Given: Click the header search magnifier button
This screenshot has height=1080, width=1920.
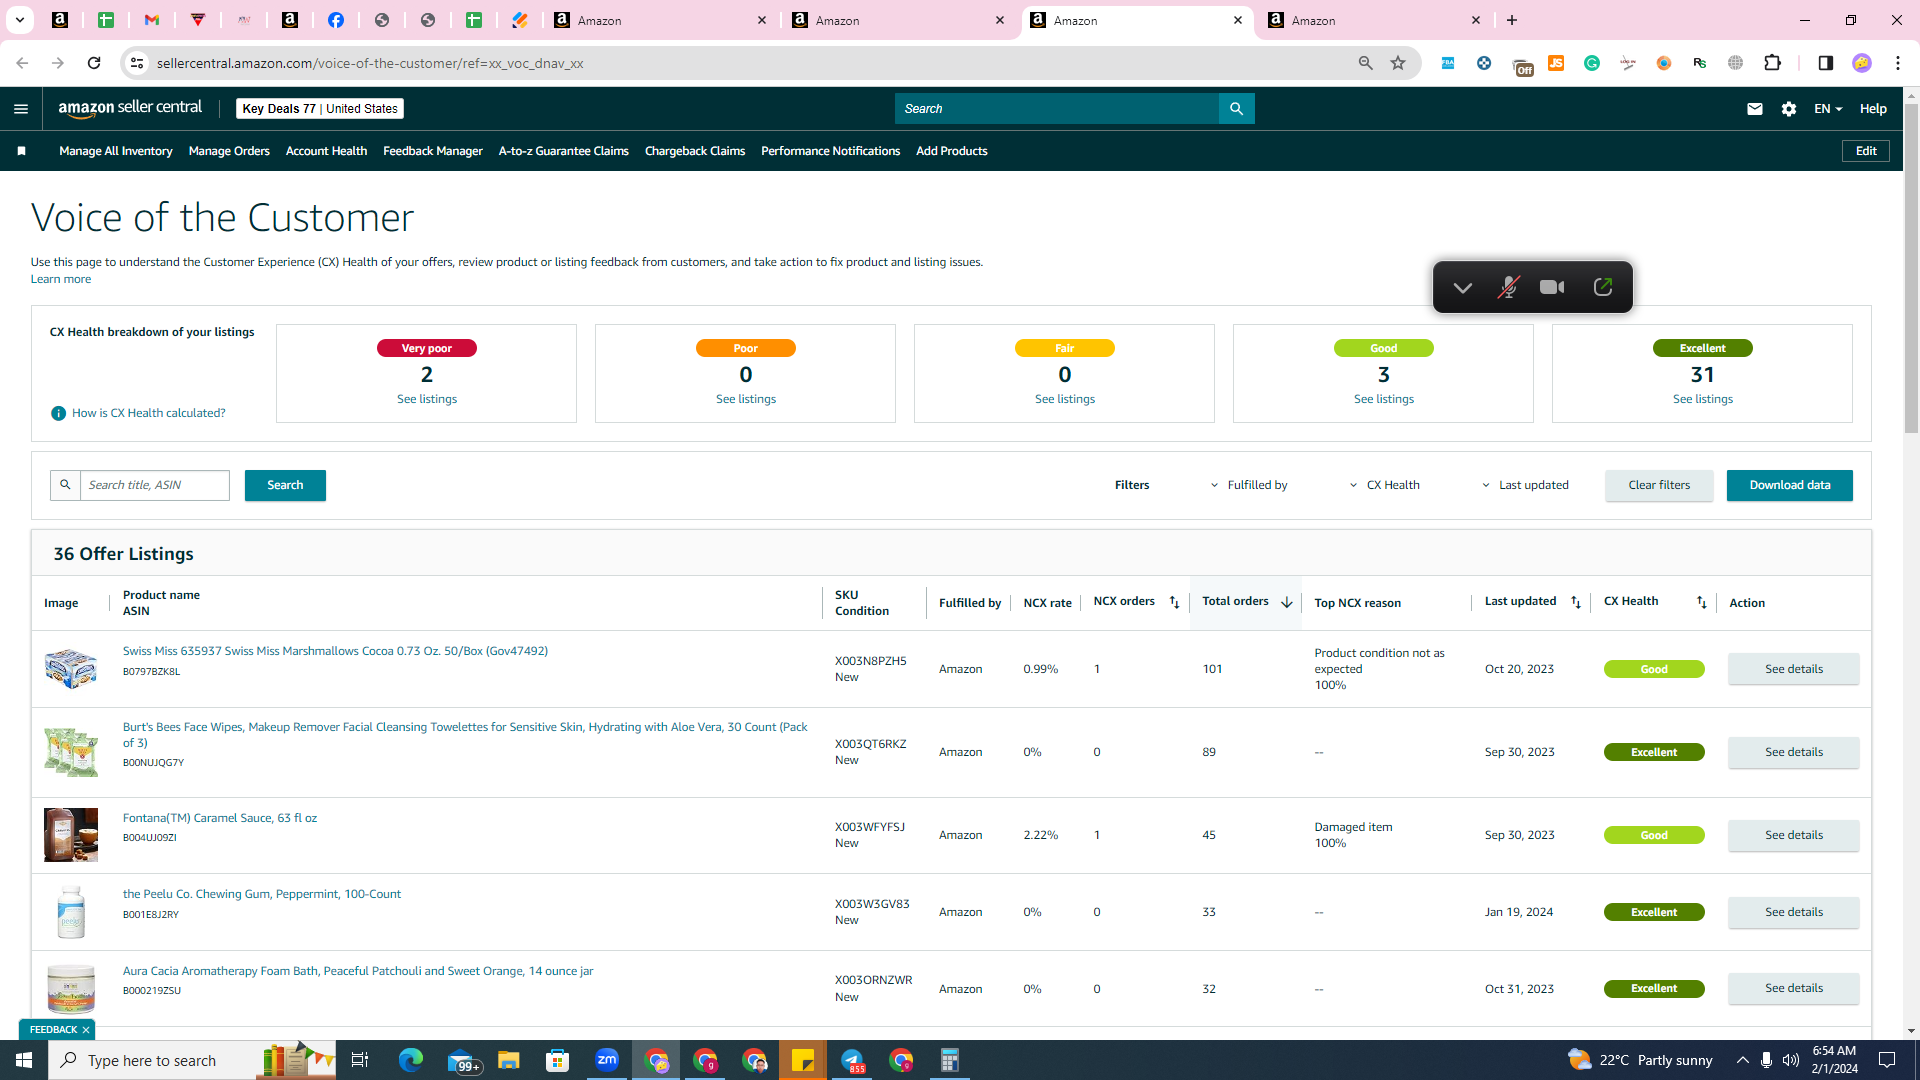Looking at the screenshot, I should [1237, 109].
